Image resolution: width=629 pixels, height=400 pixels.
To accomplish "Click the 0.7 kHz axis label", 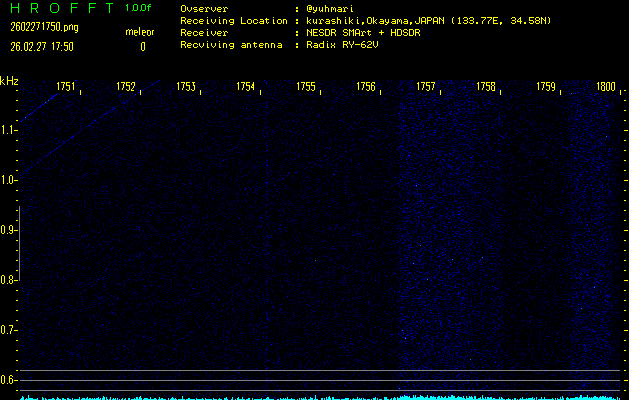I will (7, 330).
